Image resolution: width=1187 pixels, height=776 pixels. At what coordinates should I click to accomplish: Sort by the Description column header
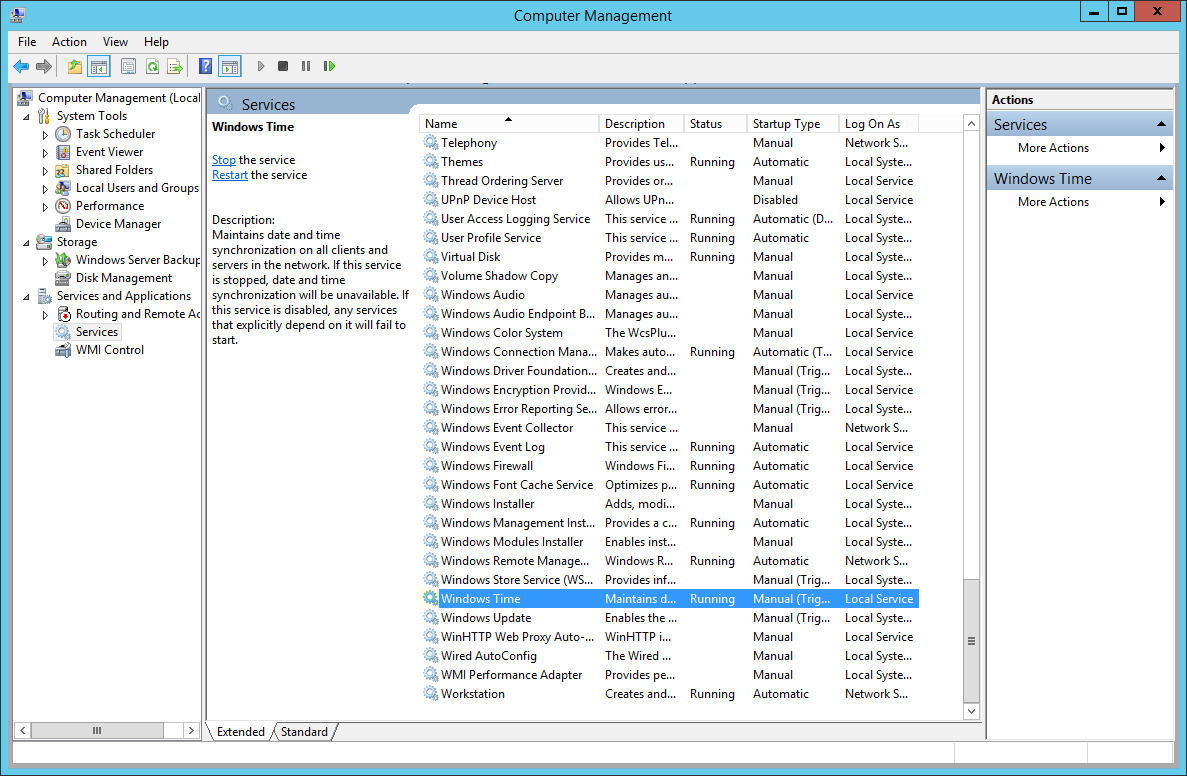coord(641,123)
